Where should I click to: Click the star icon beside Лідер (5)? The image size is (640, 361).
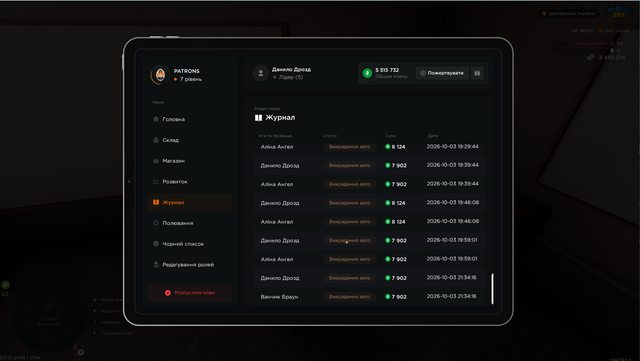tap(275, 77)
